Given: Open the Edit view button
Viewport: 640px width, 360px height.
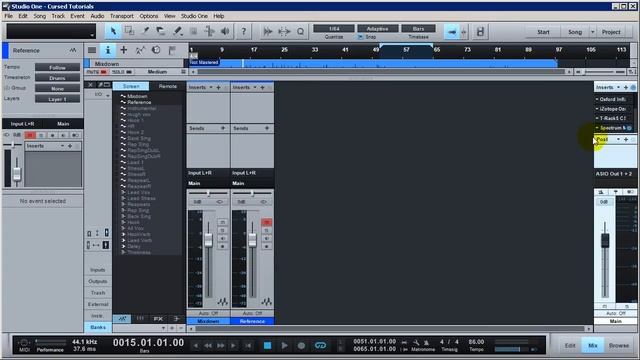Looking at the screenshot, I should click(570, 345).
